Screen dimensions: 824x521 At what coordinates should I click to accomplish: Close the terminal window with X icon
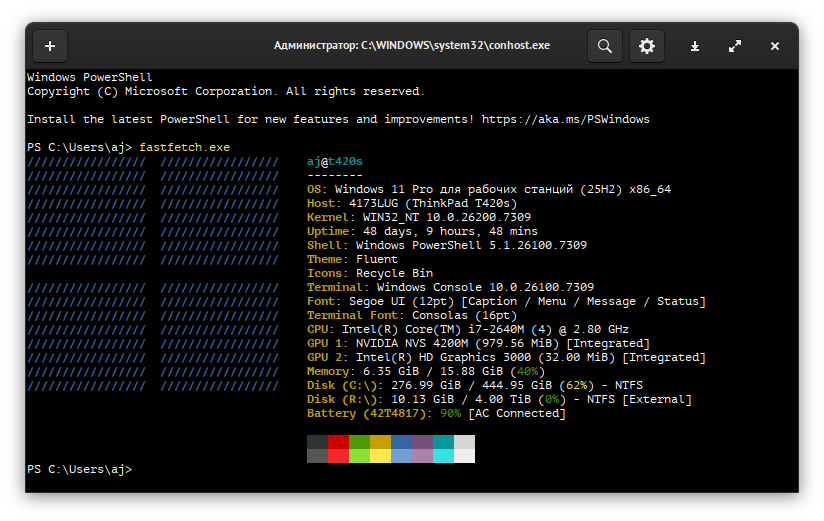(x=775, y=46)
